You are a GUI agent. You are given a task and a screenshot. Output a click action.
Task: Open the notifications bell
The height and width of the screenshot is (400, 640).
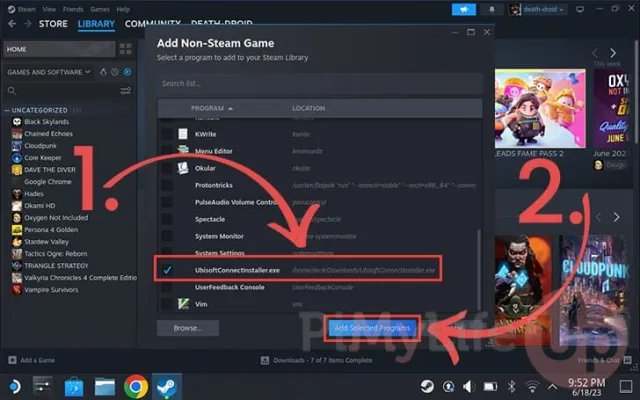(x=492, y=9)
